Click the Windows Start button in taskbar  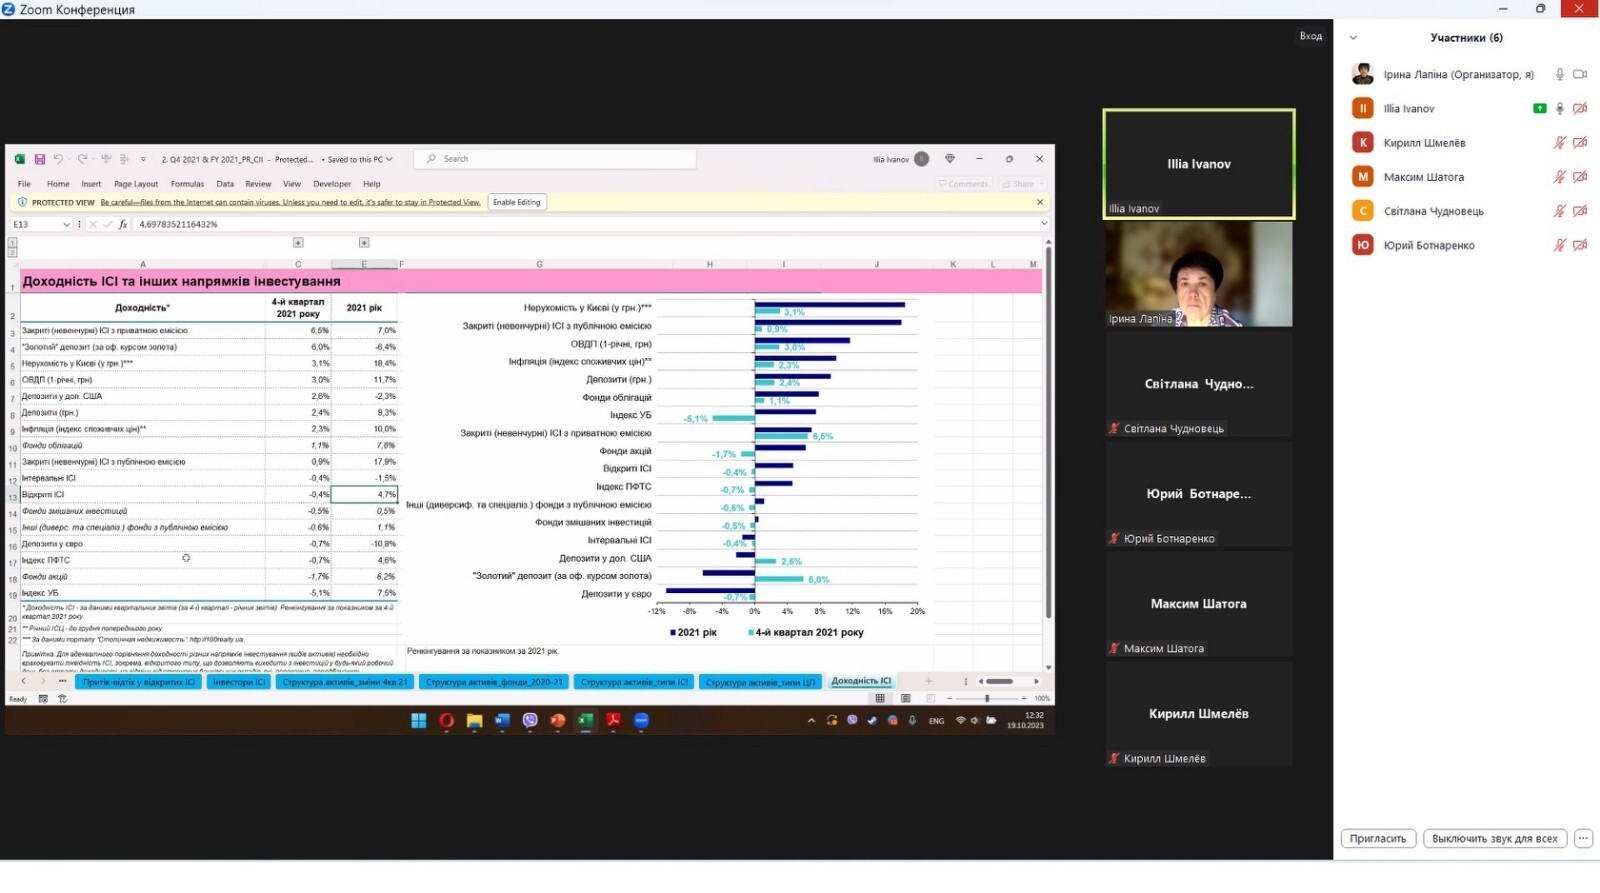pos(418,720)
